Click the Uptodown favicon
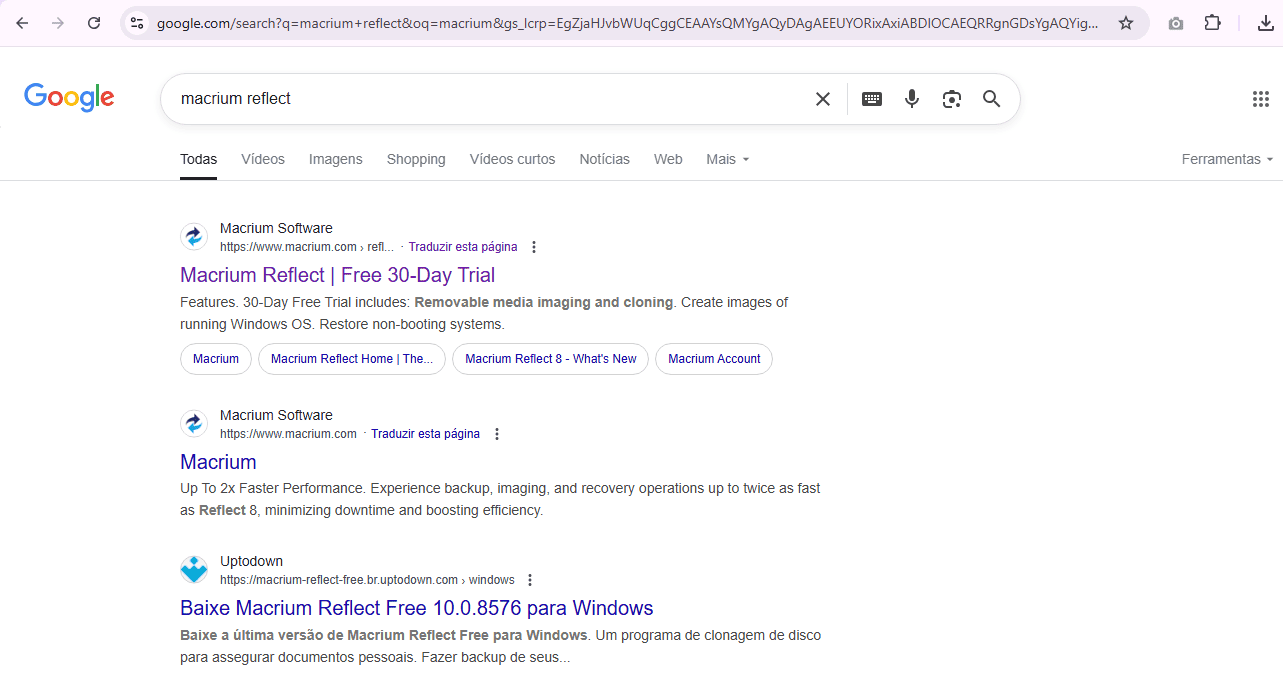The height and width of the screenshot is (686, 1283). (194, 570)
